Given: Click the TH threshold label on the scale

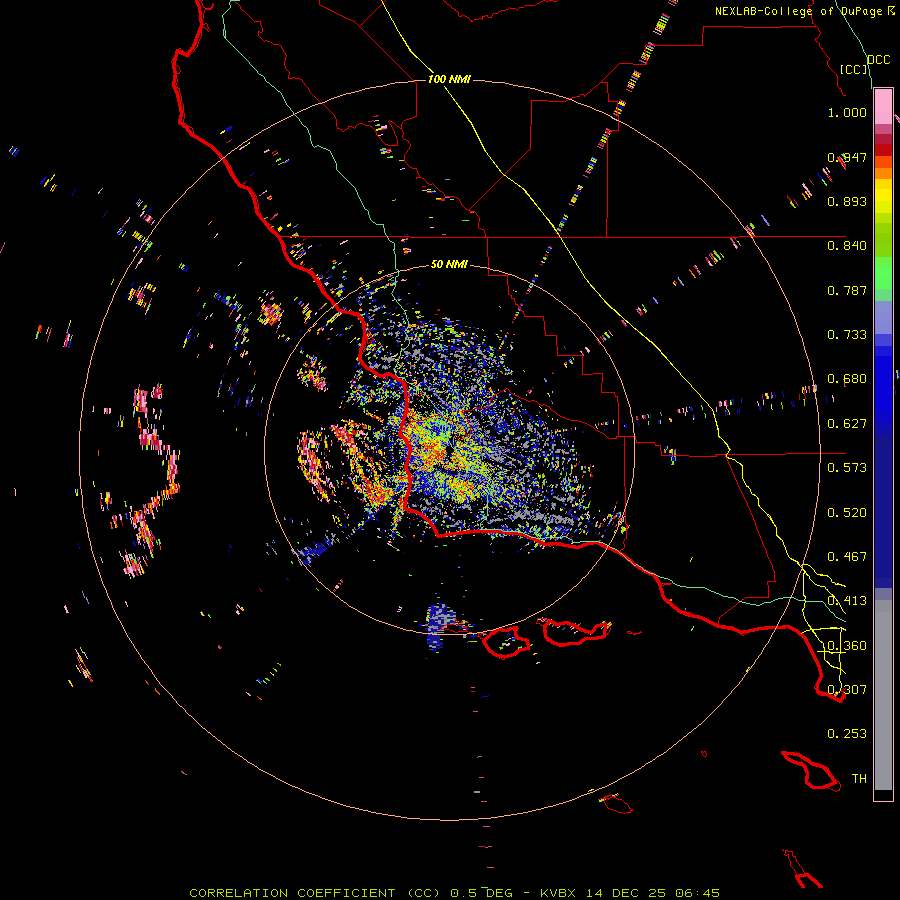Looking at the screenshot, I should coord(859,779).
